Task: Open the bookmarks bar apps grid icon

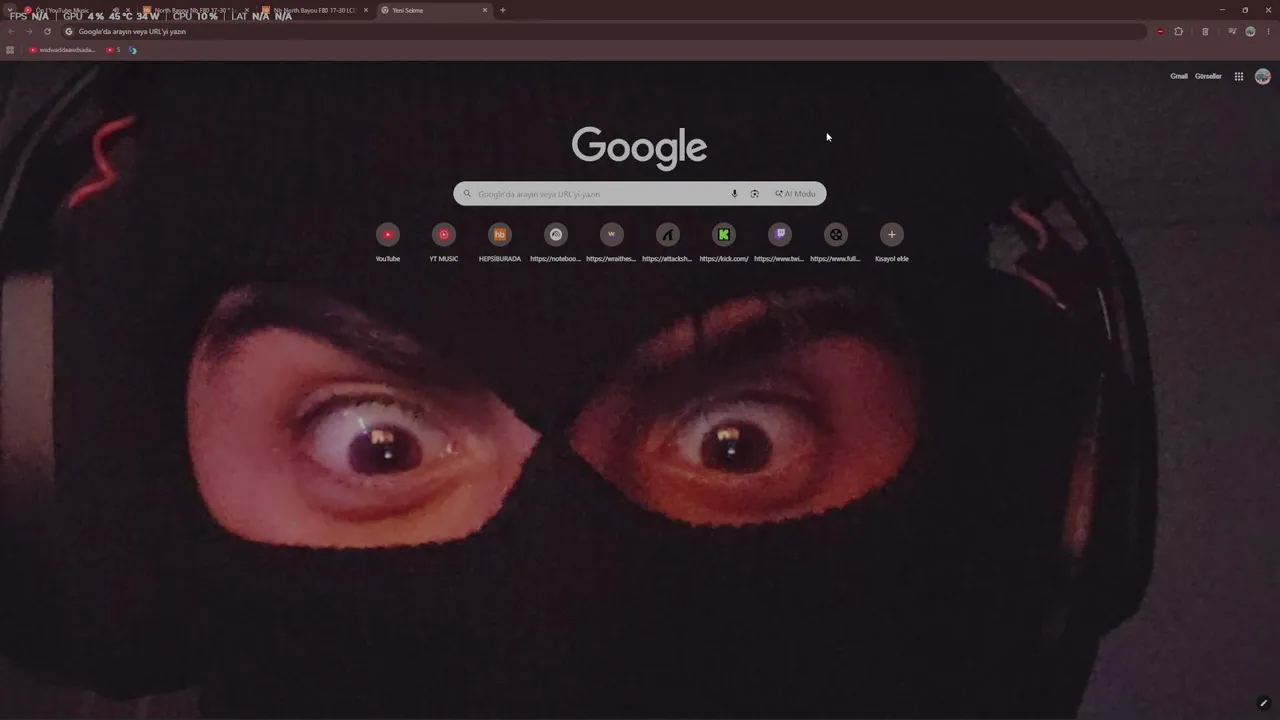Action: [10, 50]
